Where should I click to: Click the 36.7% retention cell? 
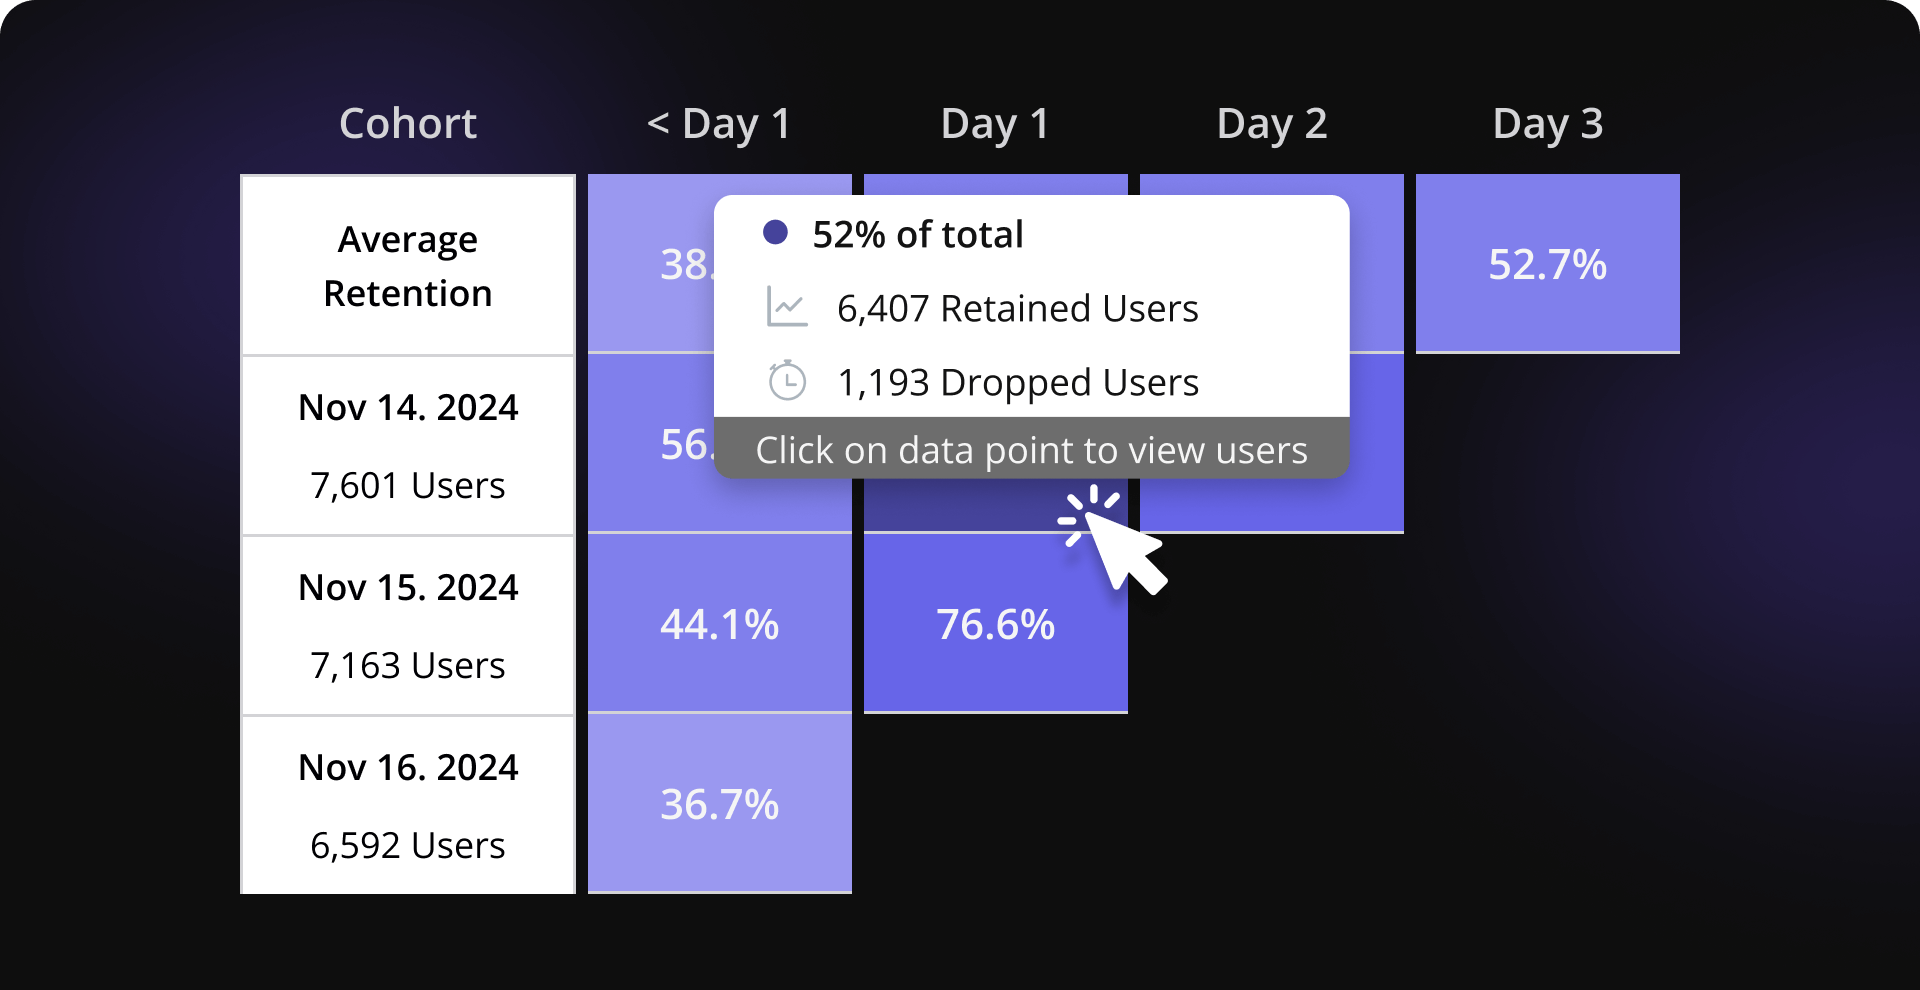[x=719, y=804]
